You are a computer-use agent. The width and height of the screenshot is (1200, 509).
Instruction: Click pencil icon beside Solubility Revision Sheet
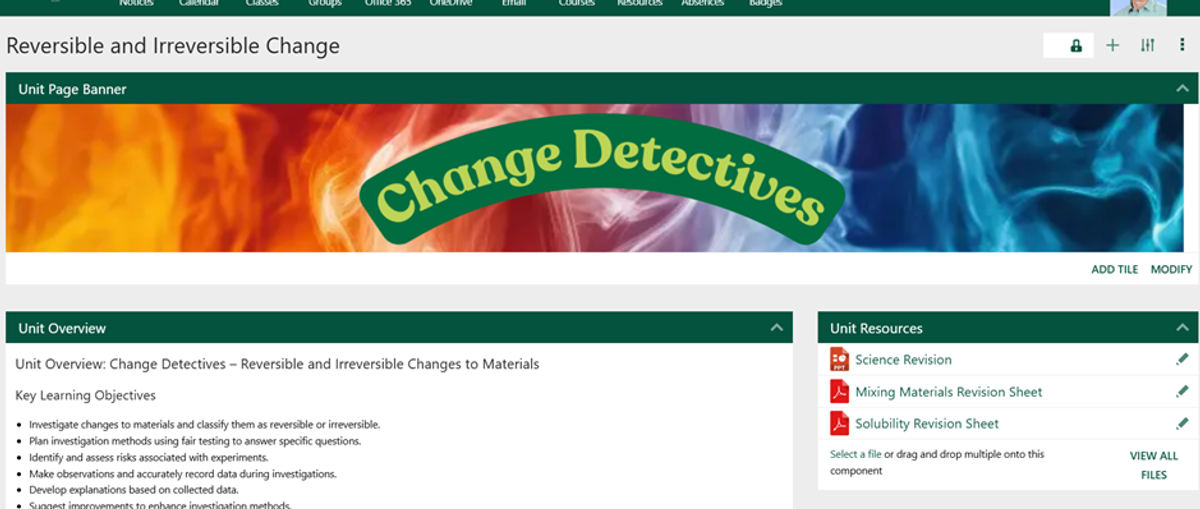1182,424
